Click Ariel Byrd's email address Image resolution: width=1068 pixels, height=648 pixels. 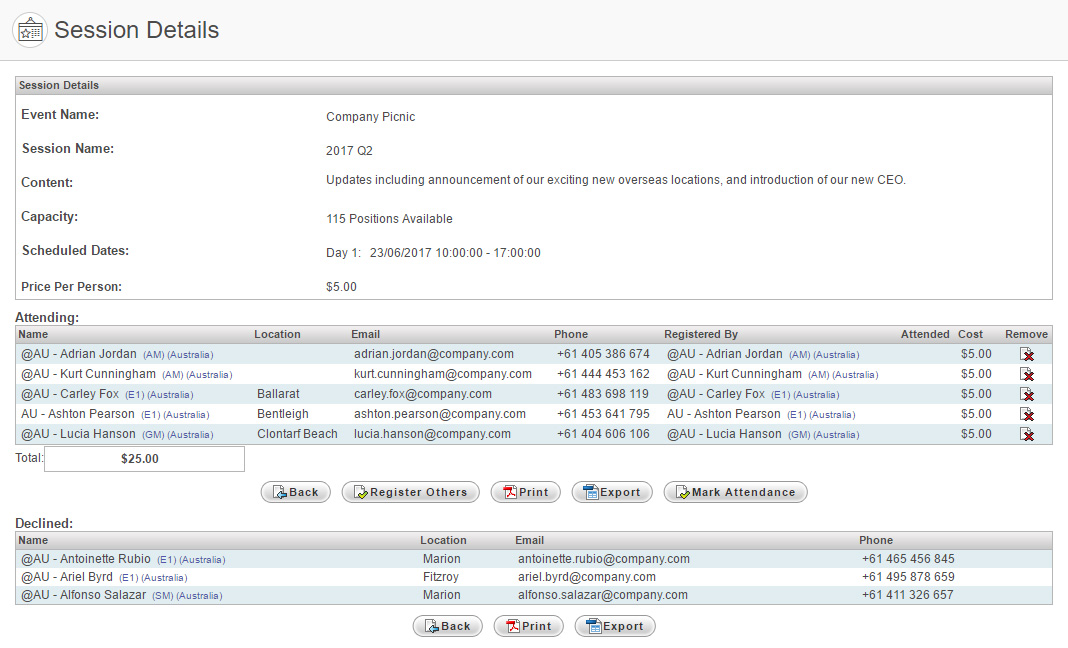point(587,577)
